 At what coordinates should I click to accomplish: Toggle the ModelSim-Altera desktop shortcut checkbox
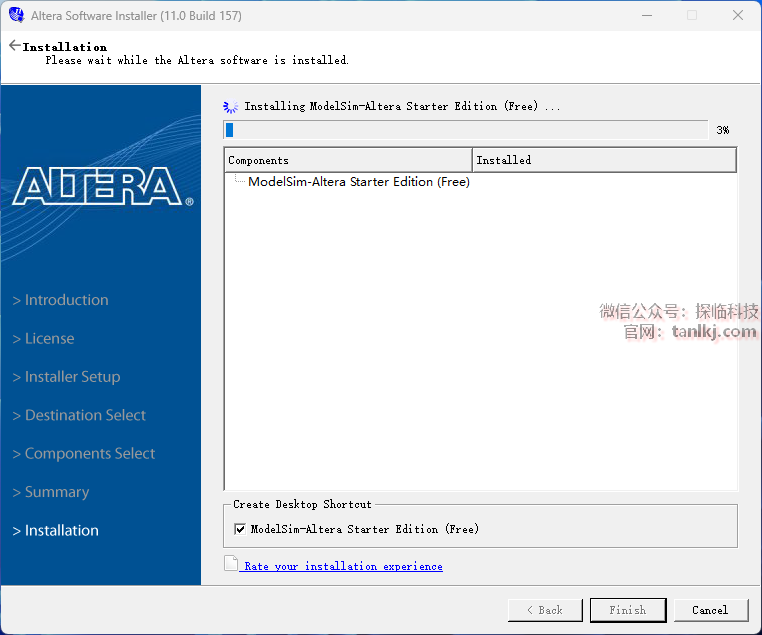(x=240, y=529)
